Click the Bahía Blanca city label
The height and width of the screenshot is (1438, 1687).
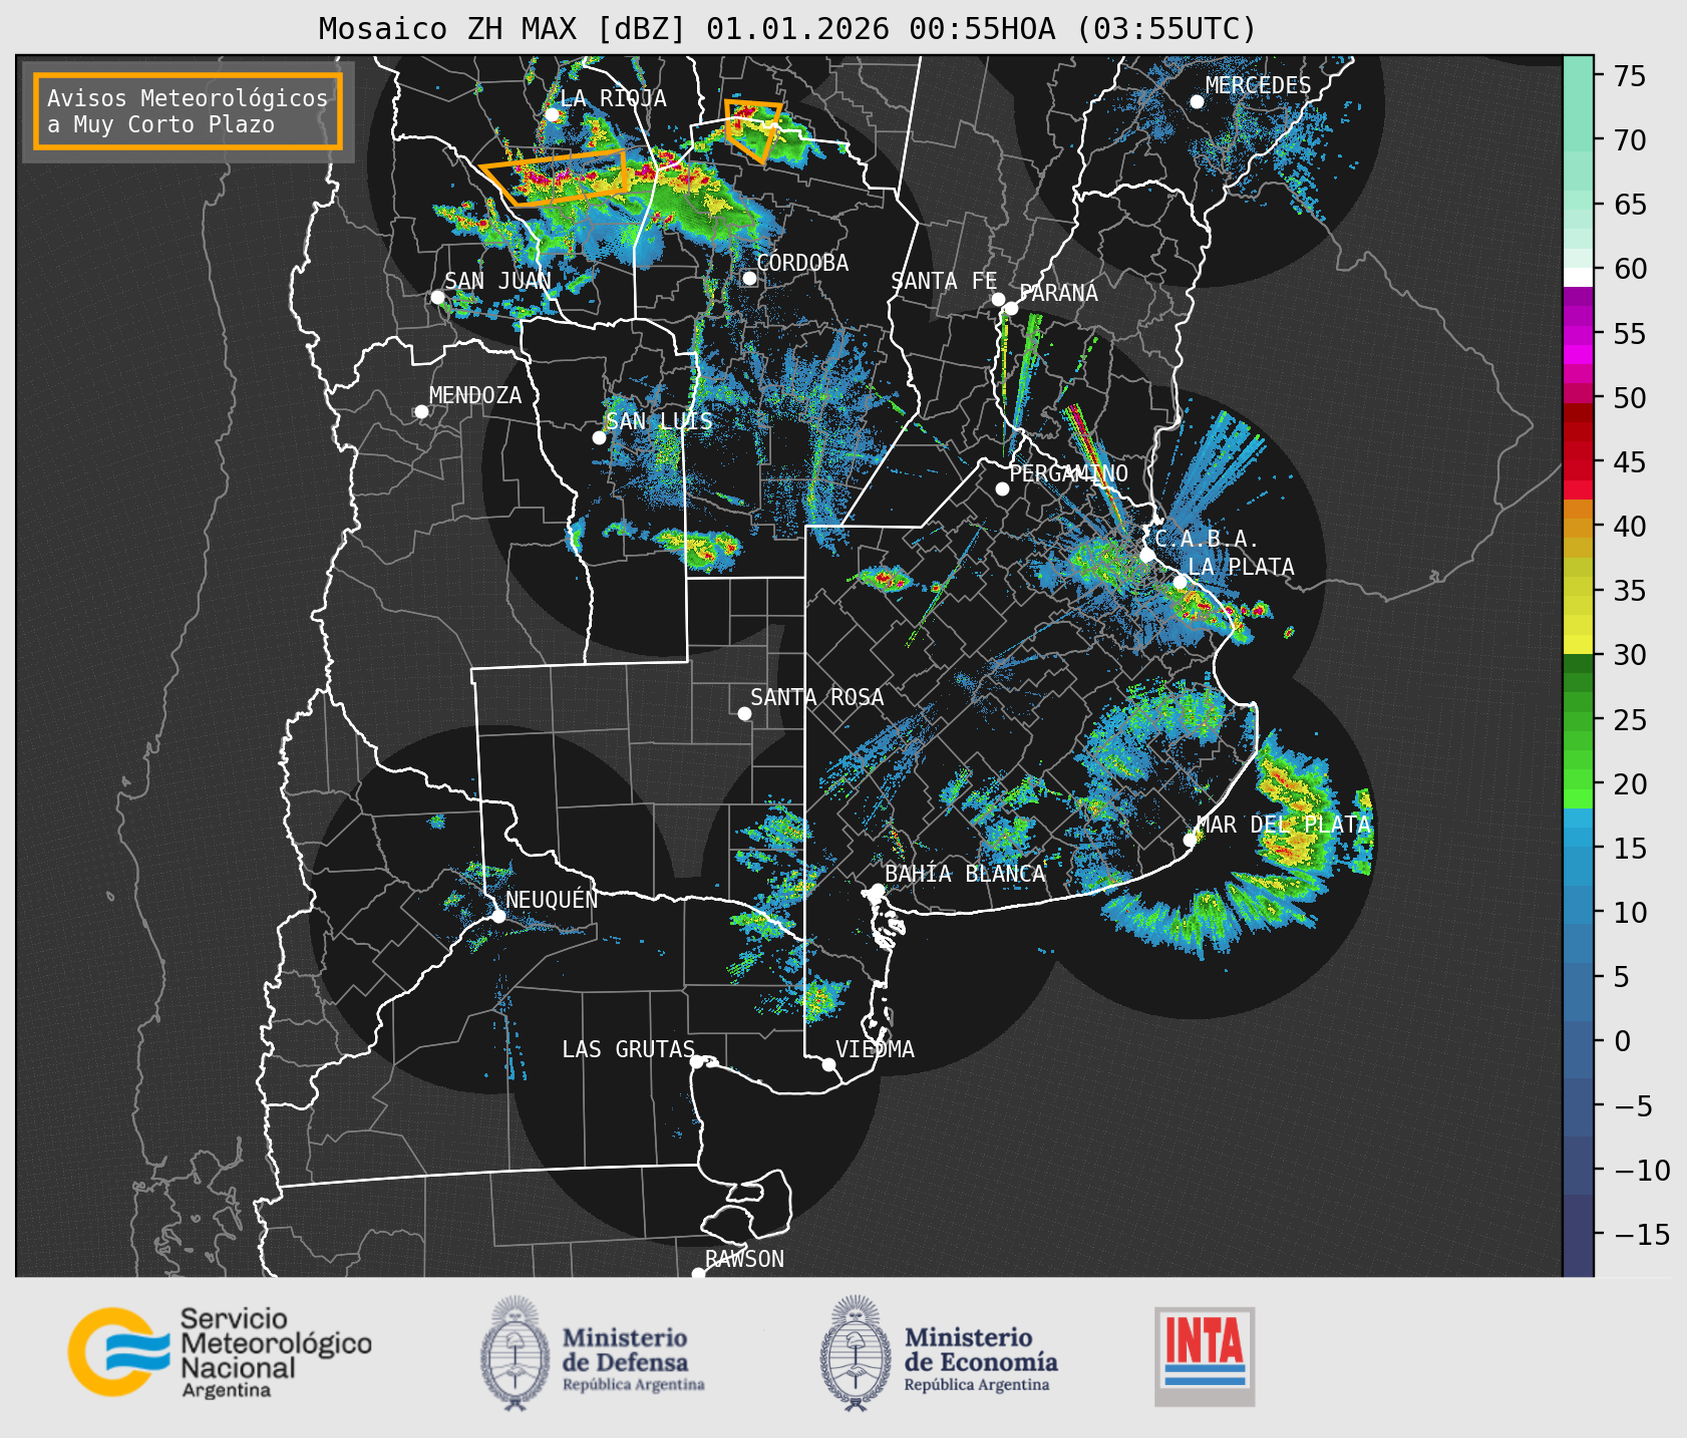(x=964, y=874)
